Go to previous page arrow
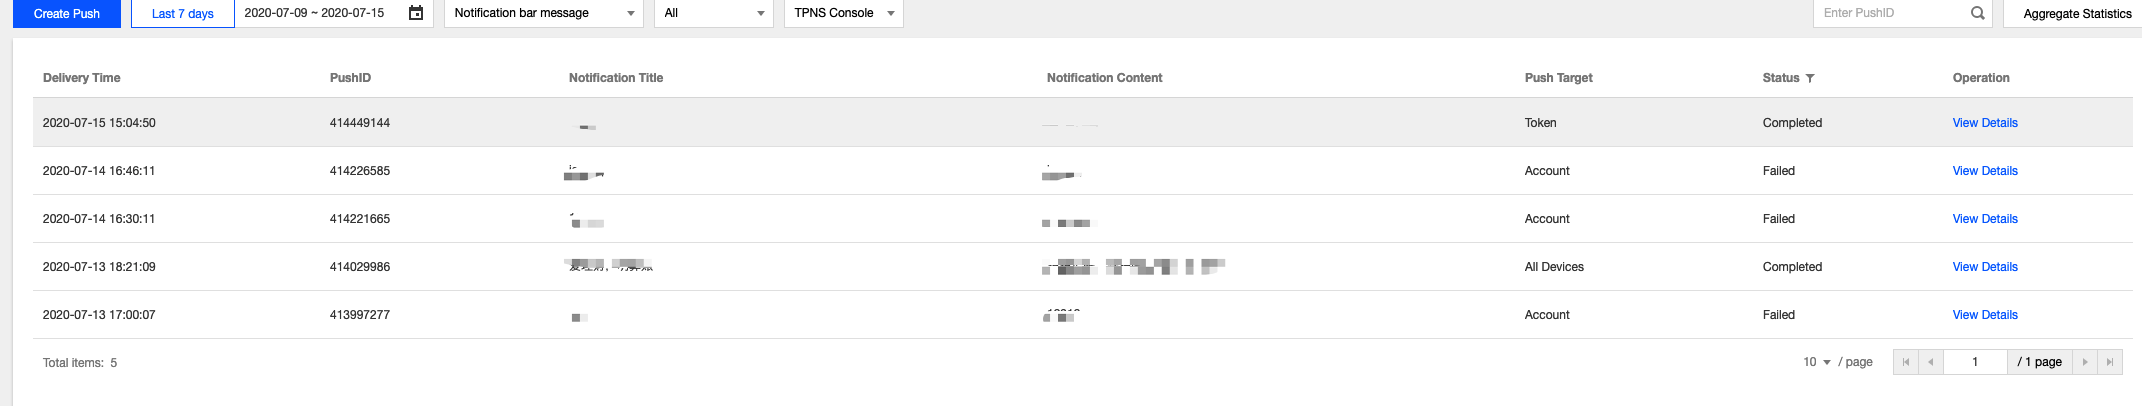The image size is (2142, 406). (x=1931, y=362)
